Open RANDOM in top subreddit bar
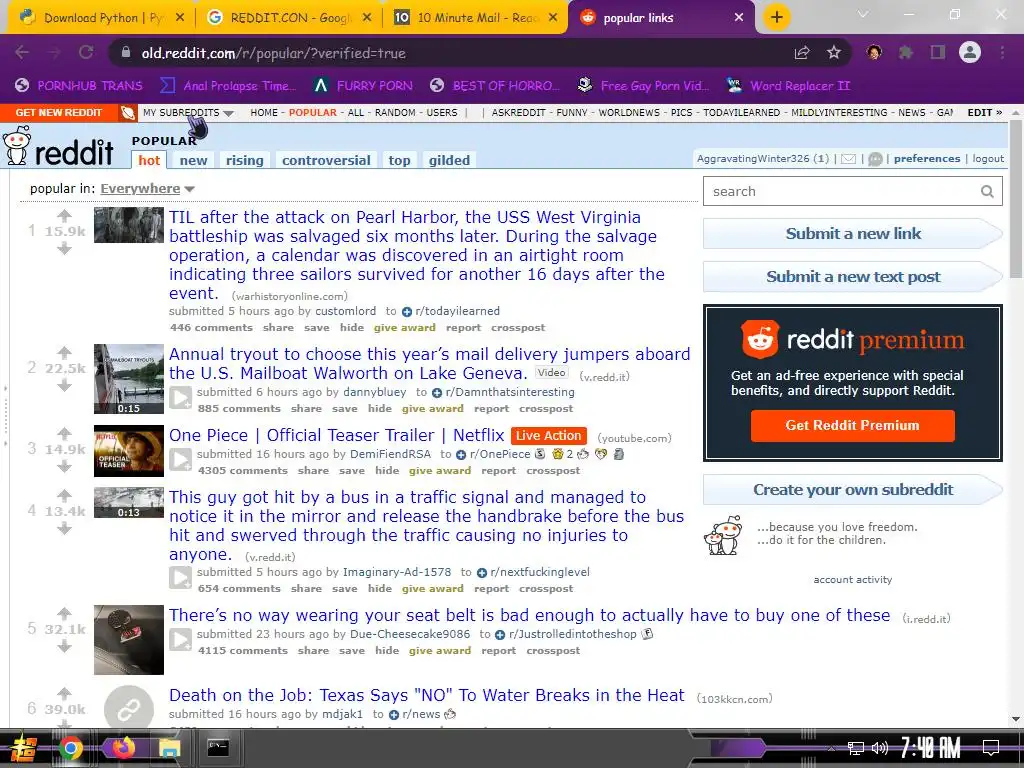The image size is (1024, 768). tap(395, 112)
